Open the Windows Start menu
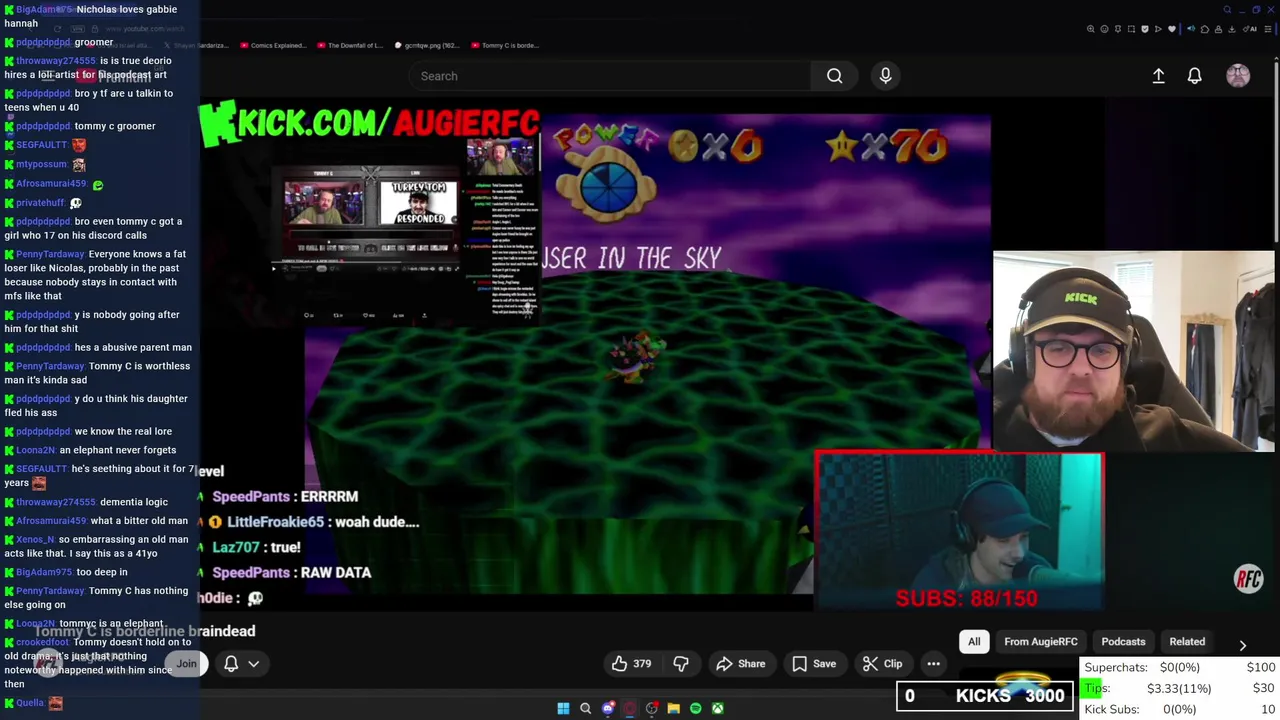1280x720 pixels. point(563,708)
